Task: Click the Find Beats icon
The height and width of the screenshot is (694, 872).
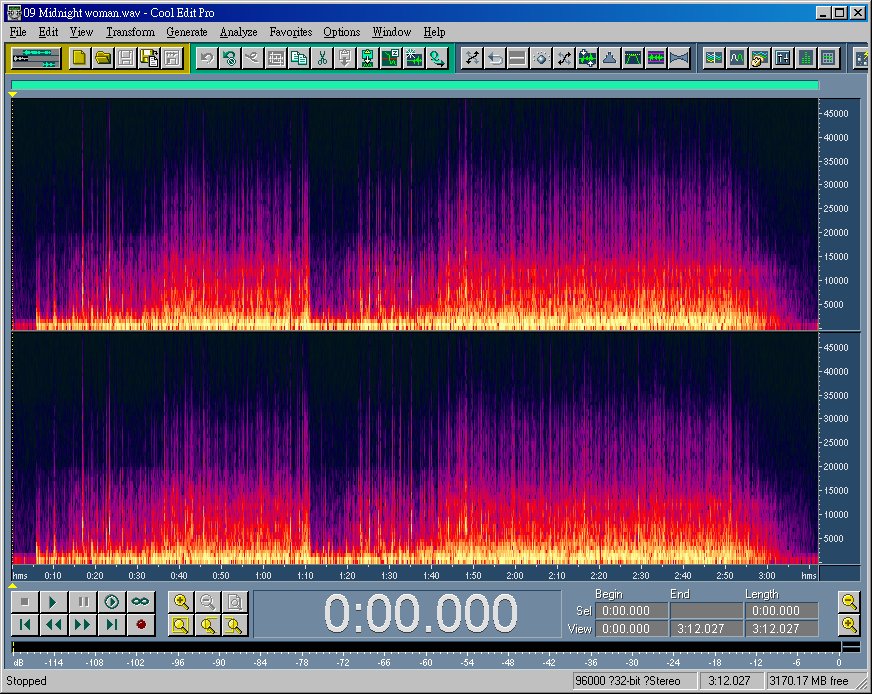Action: click(414, 58)
